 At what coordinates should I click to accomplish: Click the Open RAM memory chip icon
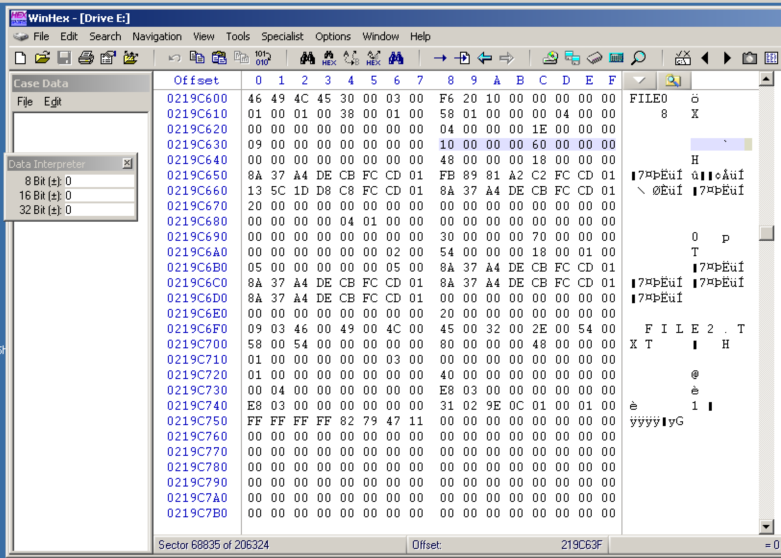pos(595,58)
